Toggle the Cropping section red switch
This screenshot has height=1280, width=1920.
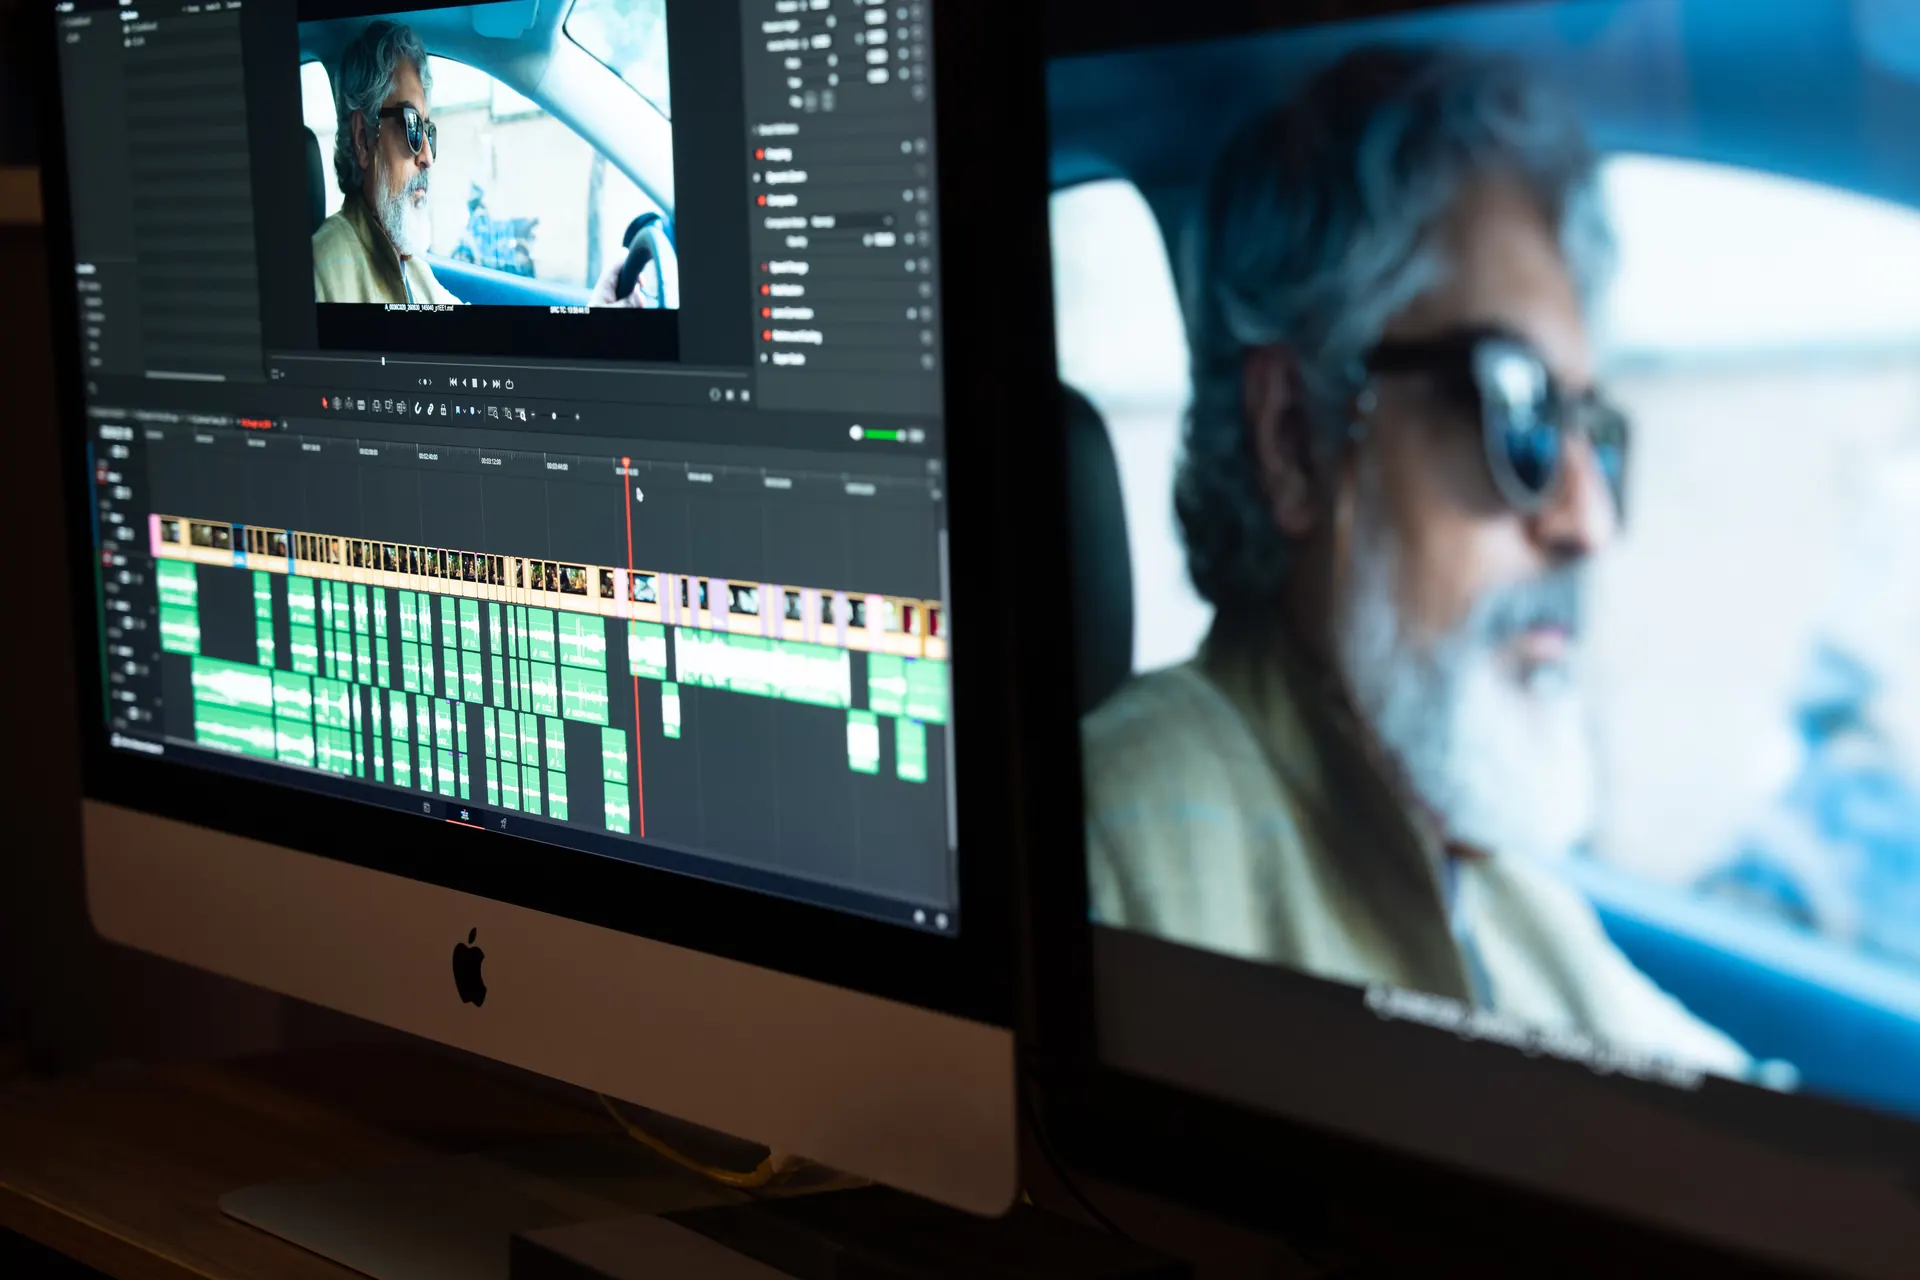[x=759, y=153]
